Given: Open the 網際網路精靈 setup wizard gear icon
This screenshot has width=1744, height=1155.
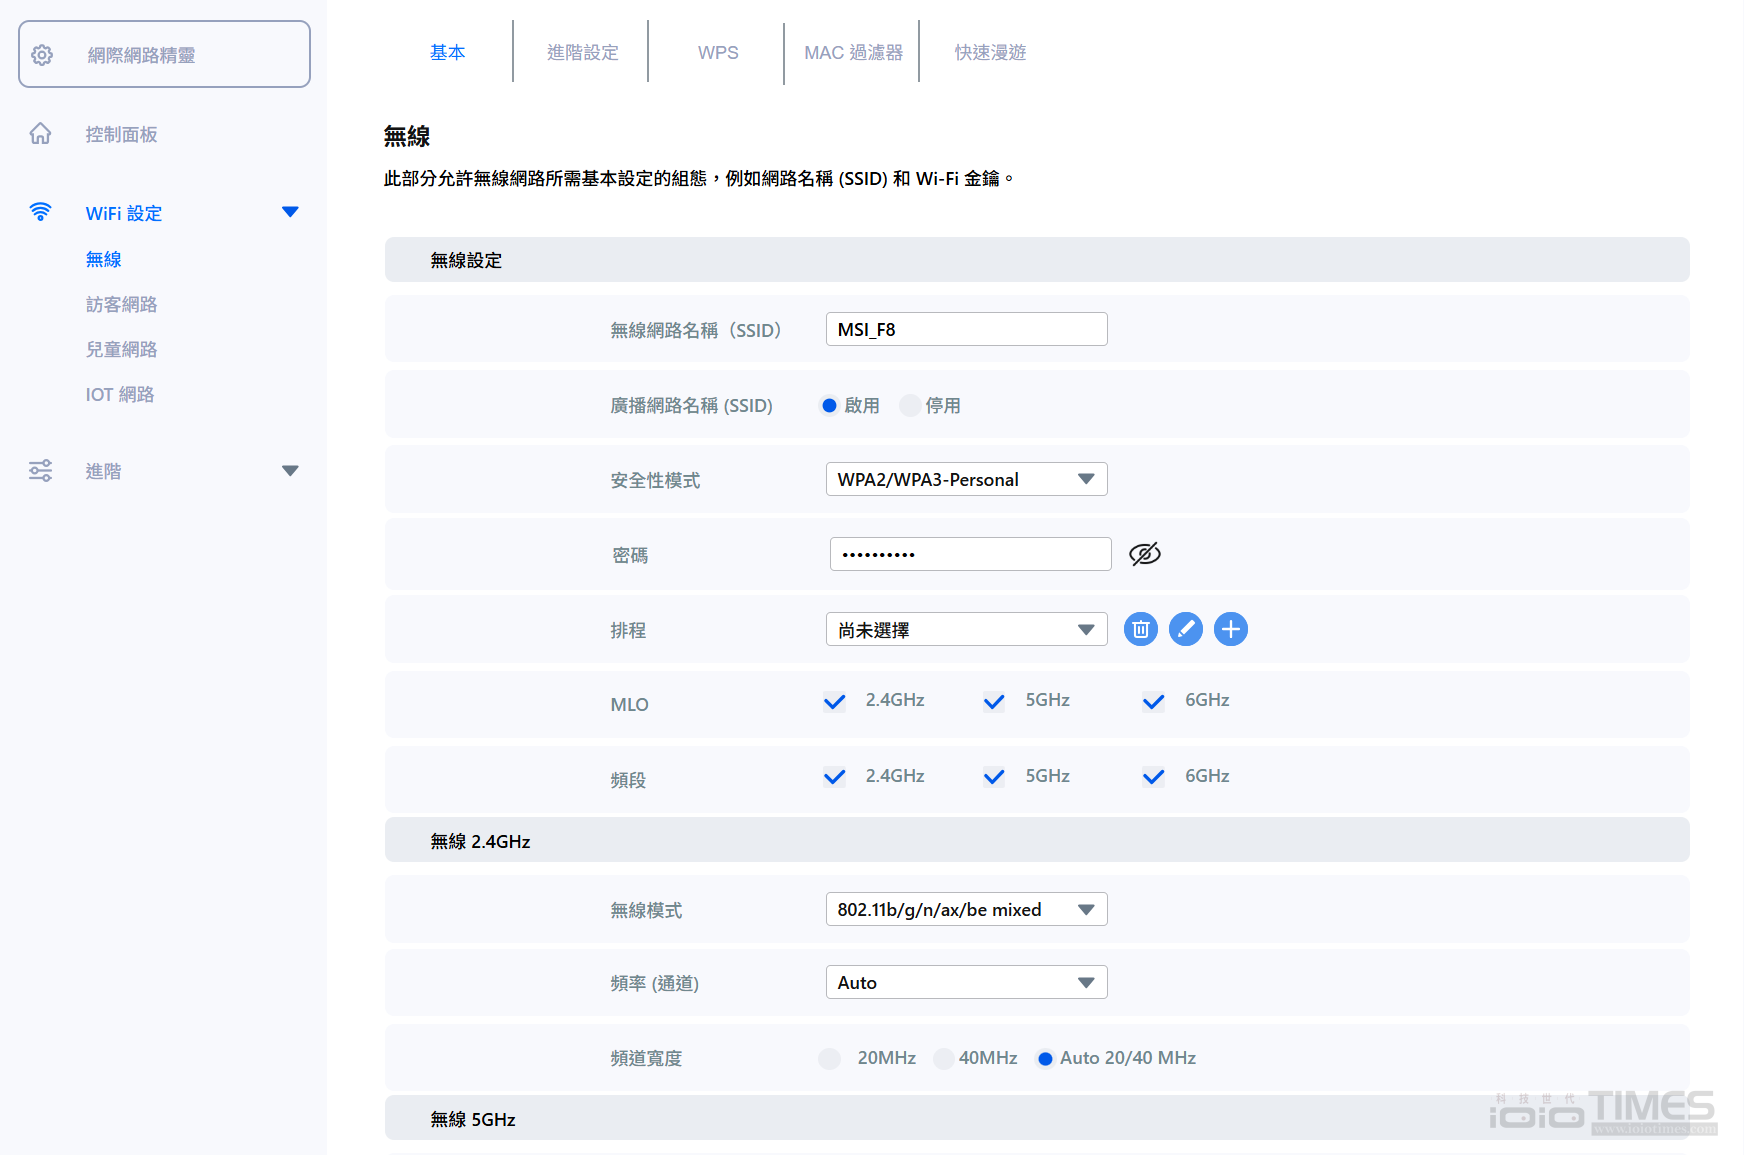Looking at the screenshot, I should [x=41, y=54].
